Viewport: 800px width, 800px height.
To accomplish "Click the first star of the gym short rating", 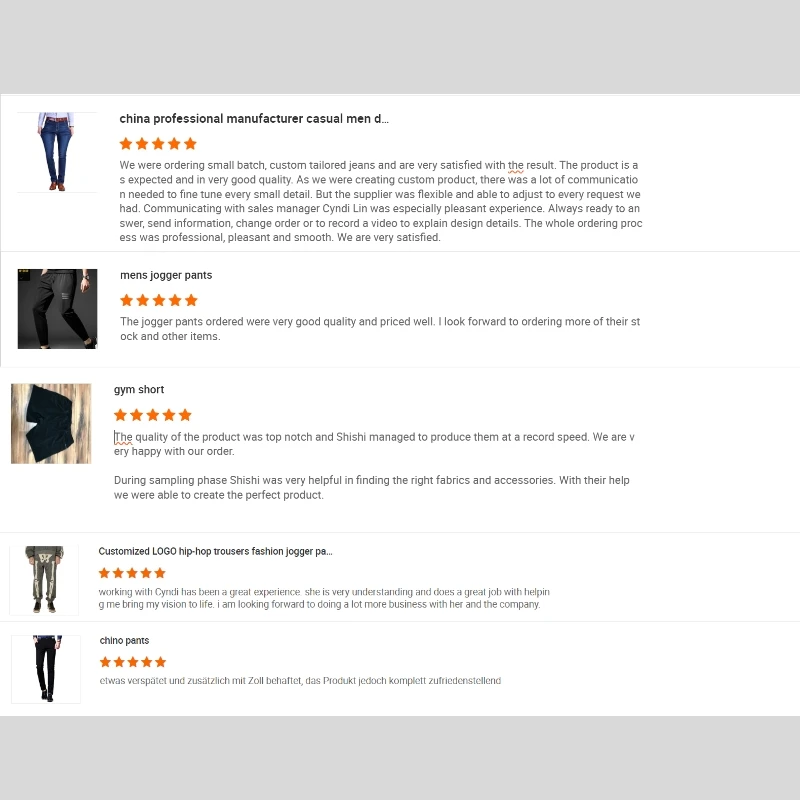I will pyautogui.click(x=120, y=415).
